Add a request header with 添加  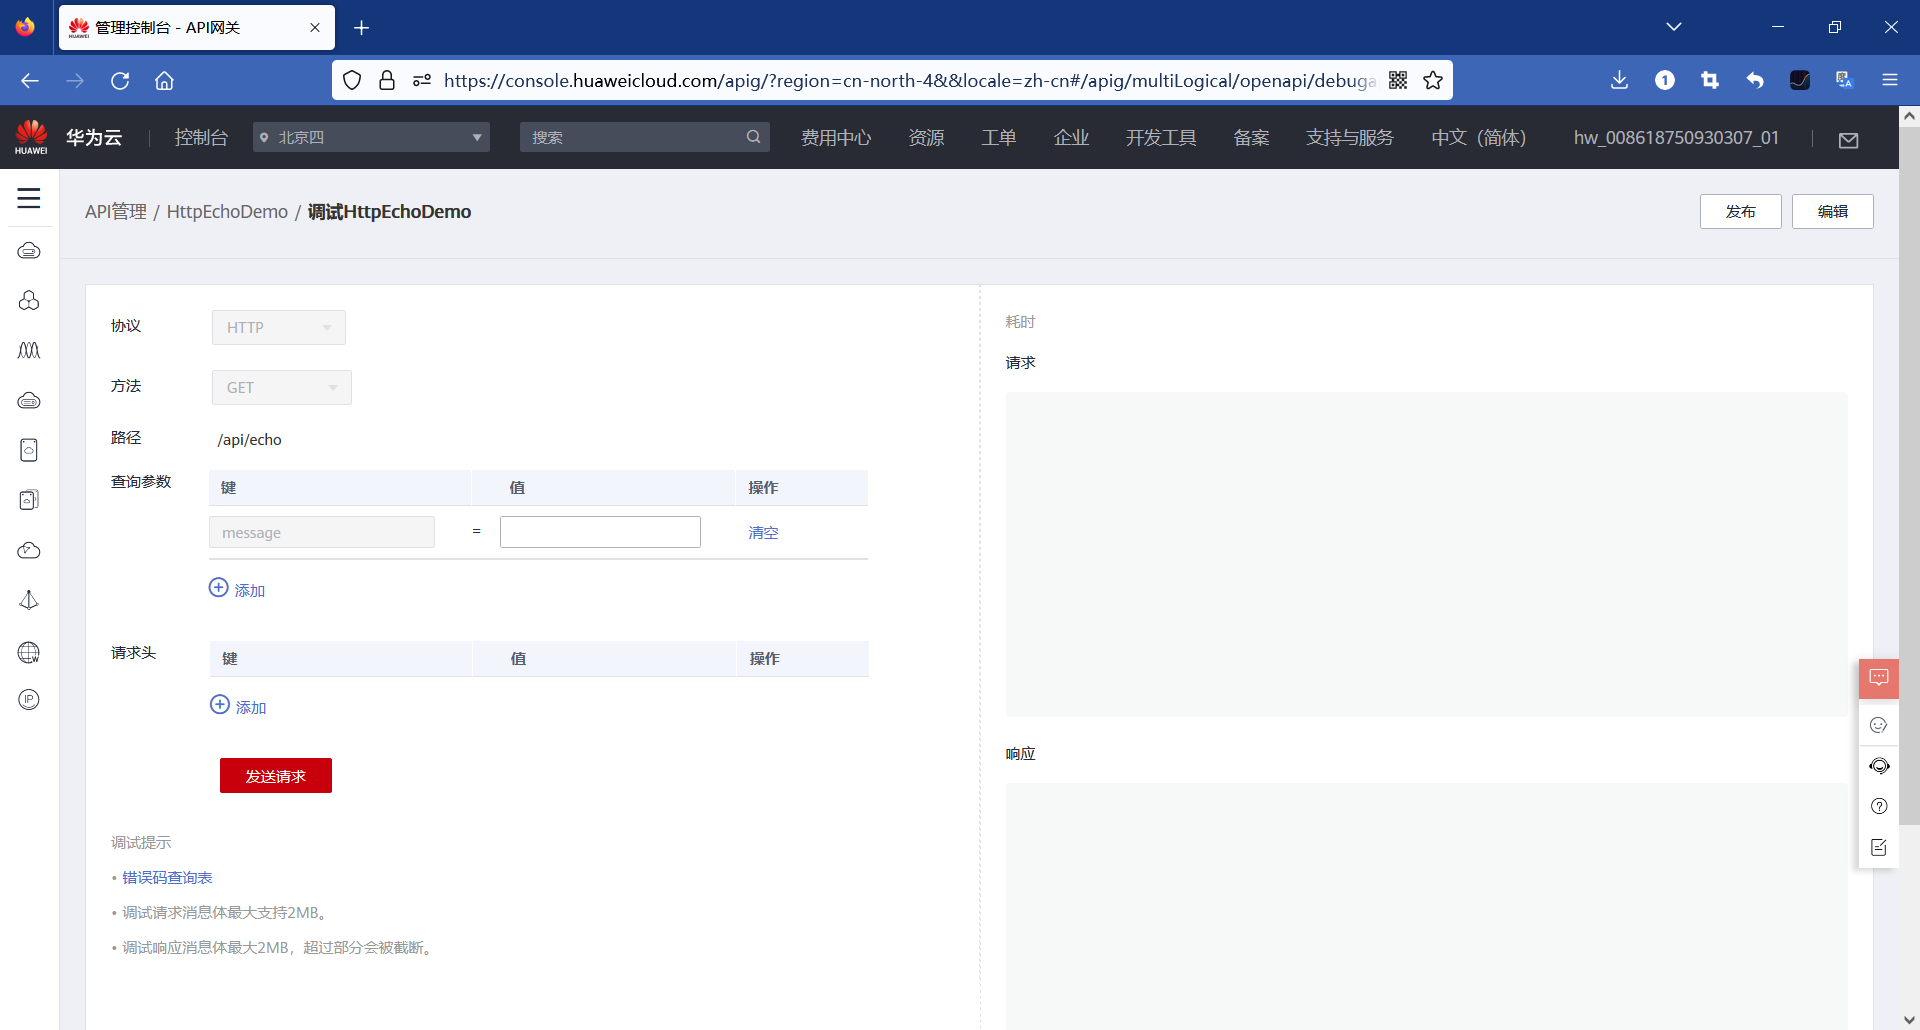(238, 706)
